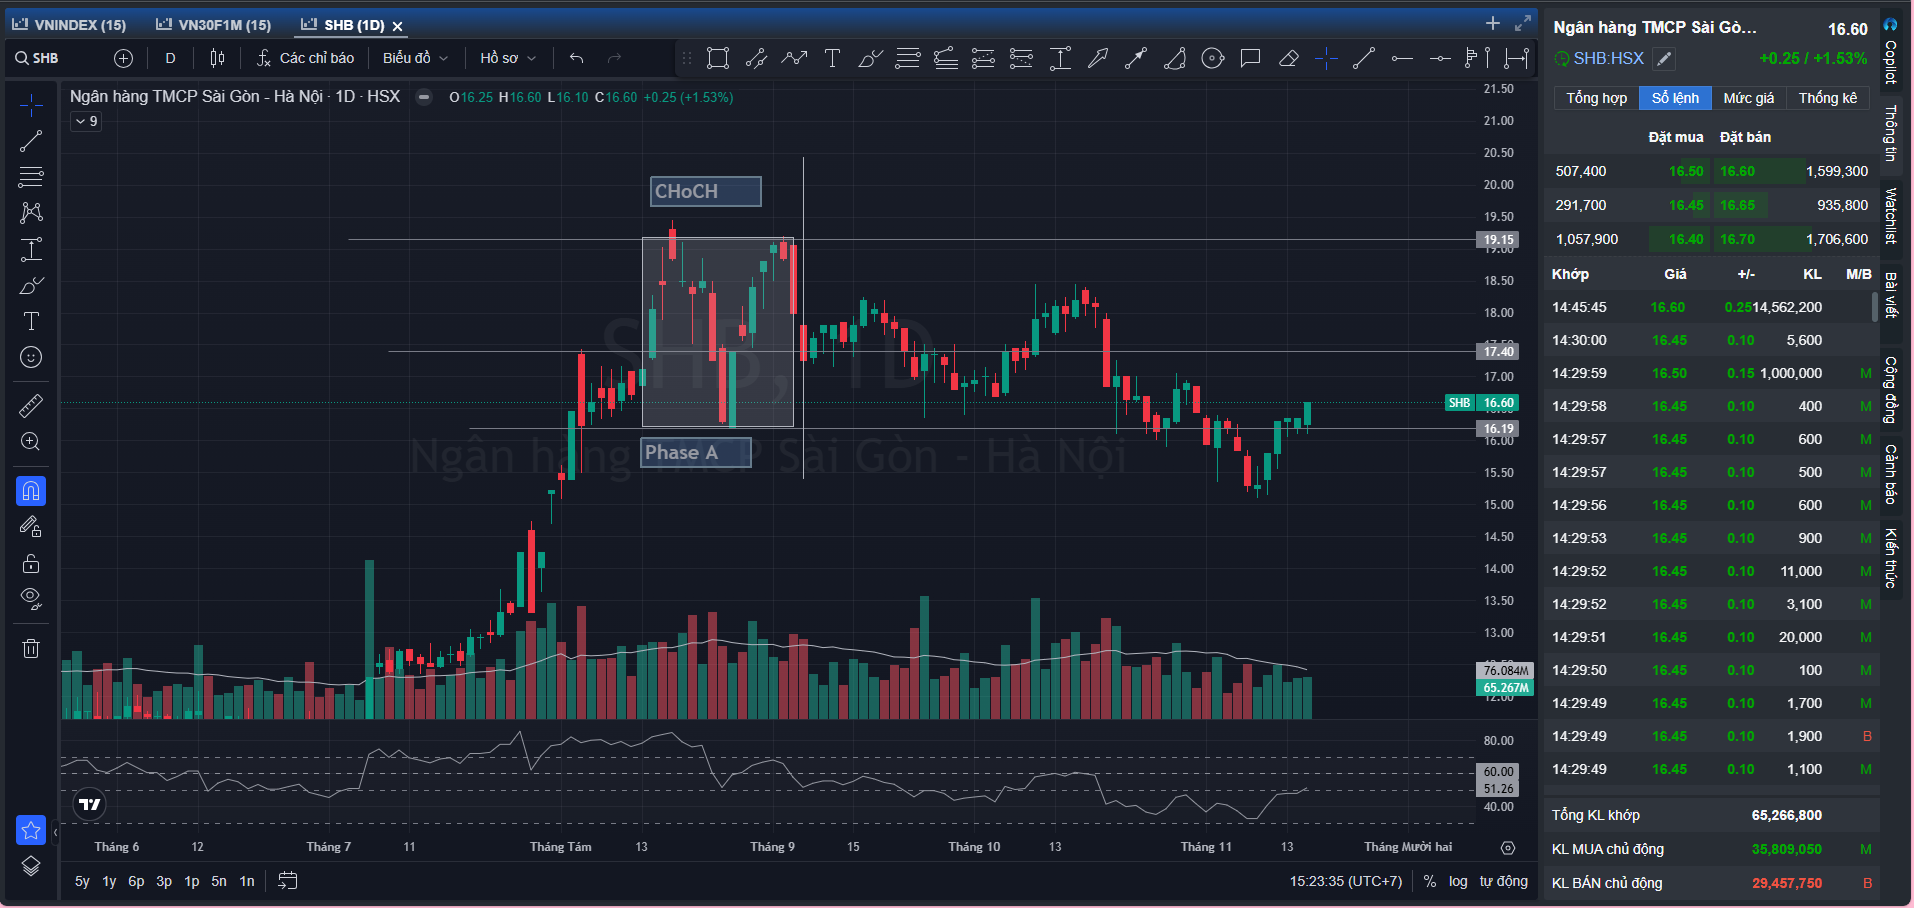Image resolution: width=1914 pixels, height=908 pixels.
Task: Open the object tree layers icon
Action: pyautogui.click(x=31, y=866)
